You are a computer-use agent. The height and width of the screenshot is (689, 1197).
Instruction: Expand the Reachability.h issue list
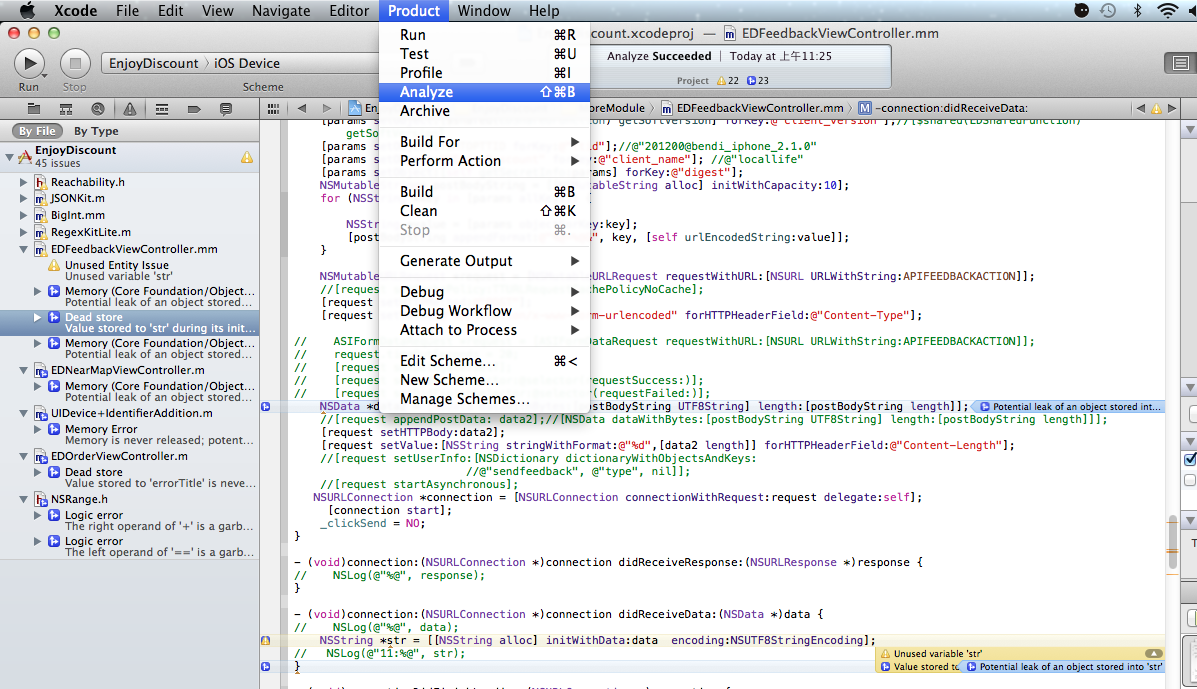(x=24, y=182)
